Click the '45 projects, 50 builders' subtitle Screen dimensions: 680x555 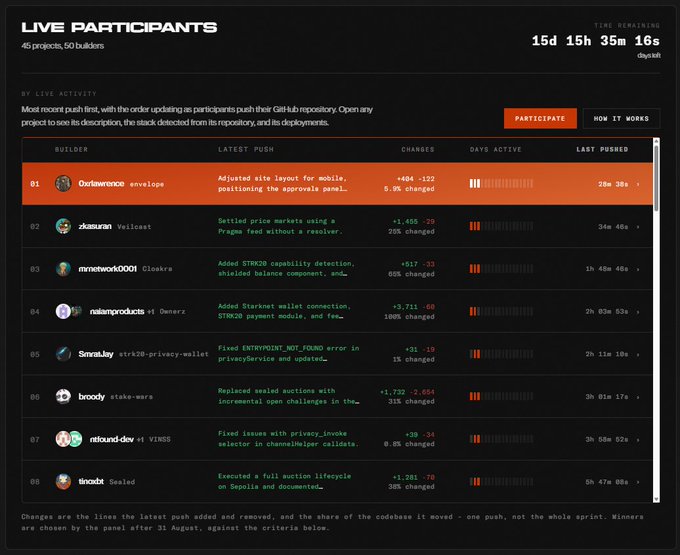tap(62, 46)
